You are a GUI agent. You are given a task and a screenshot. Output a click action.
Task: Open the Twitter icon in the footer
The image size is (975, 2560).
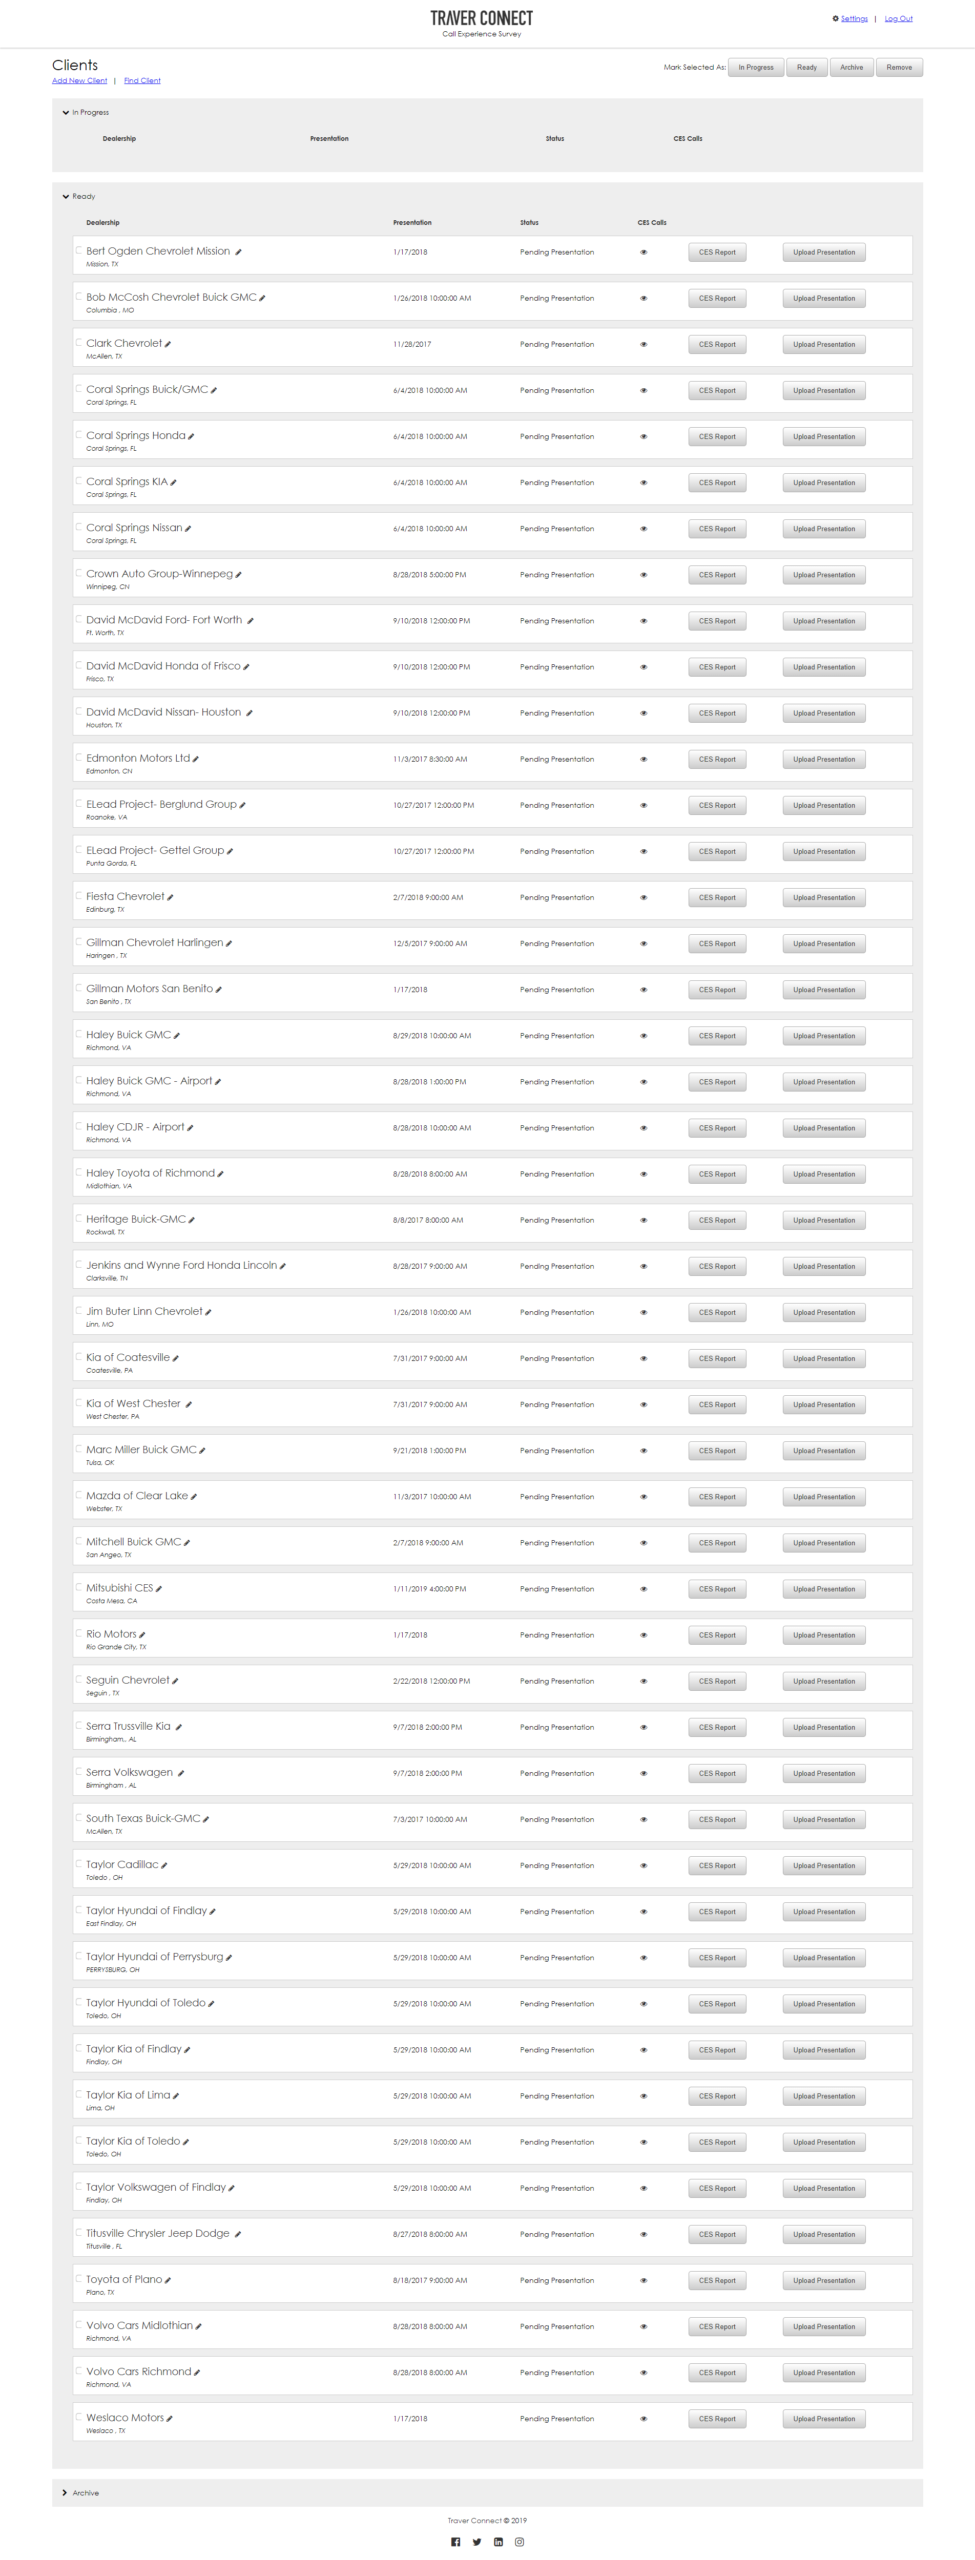[477, 2541]
